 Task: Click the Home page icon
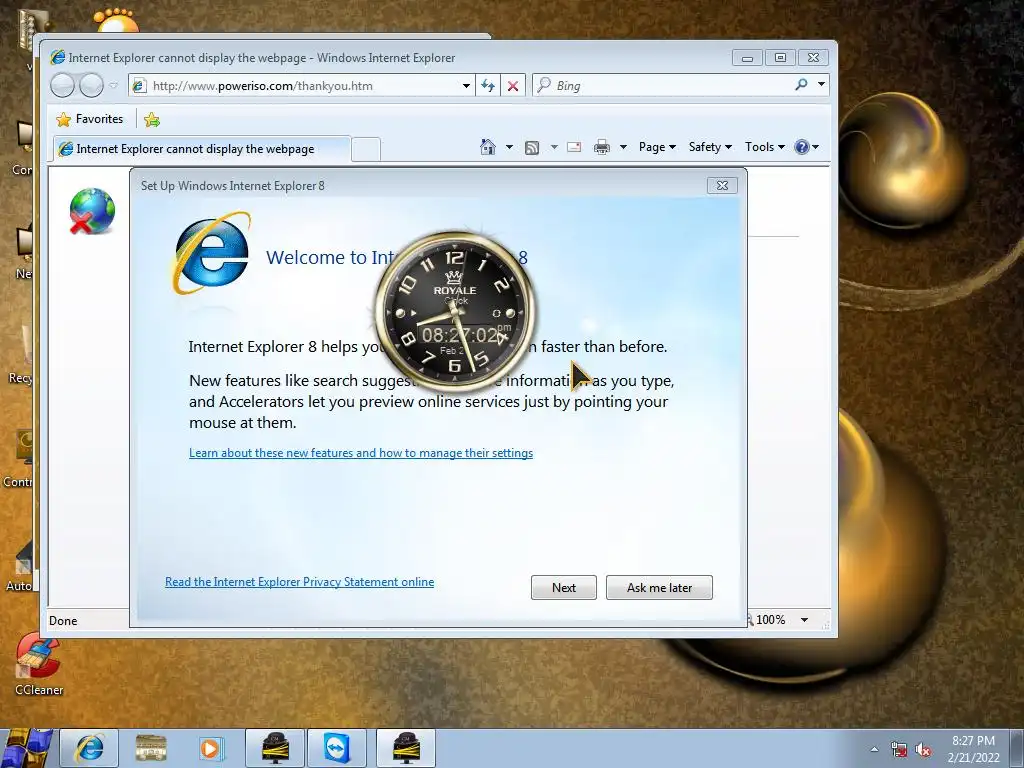pyautogui.click(x=488, y=147)
